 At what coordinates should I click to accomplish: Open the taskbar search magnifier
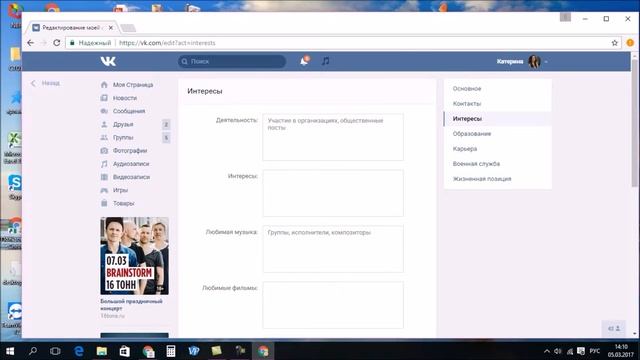(33, 351)
